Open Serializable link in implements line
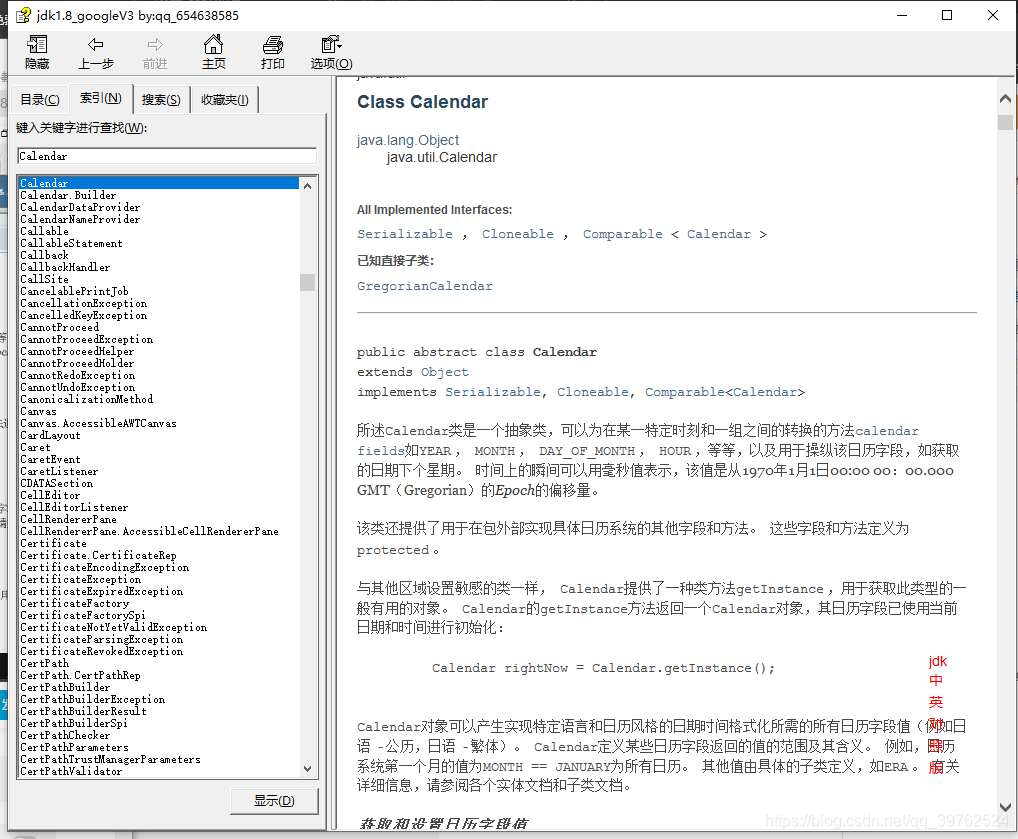The width and height of the screenshot is (1018, 839). (x=493, y=392)
